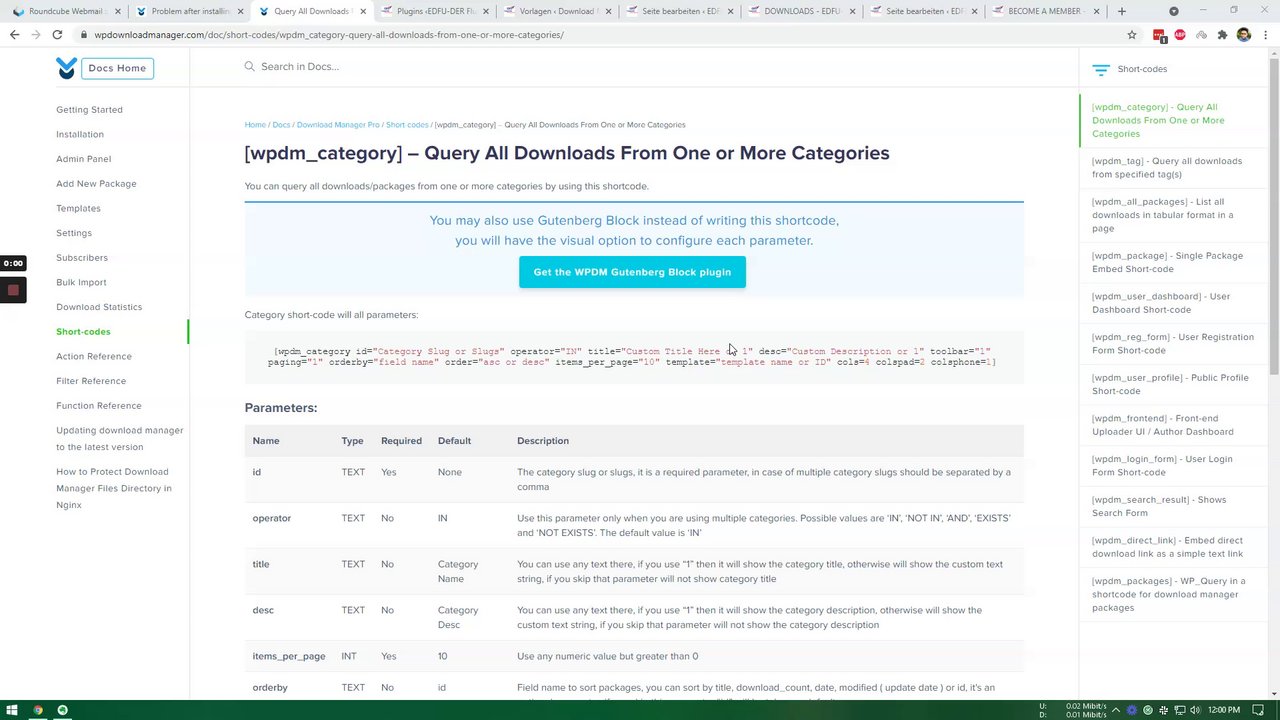Screen dimensions: 1280x720
Task: Open the Subscribers docs section
Action: pyautogui.click(x=82, y=257)
